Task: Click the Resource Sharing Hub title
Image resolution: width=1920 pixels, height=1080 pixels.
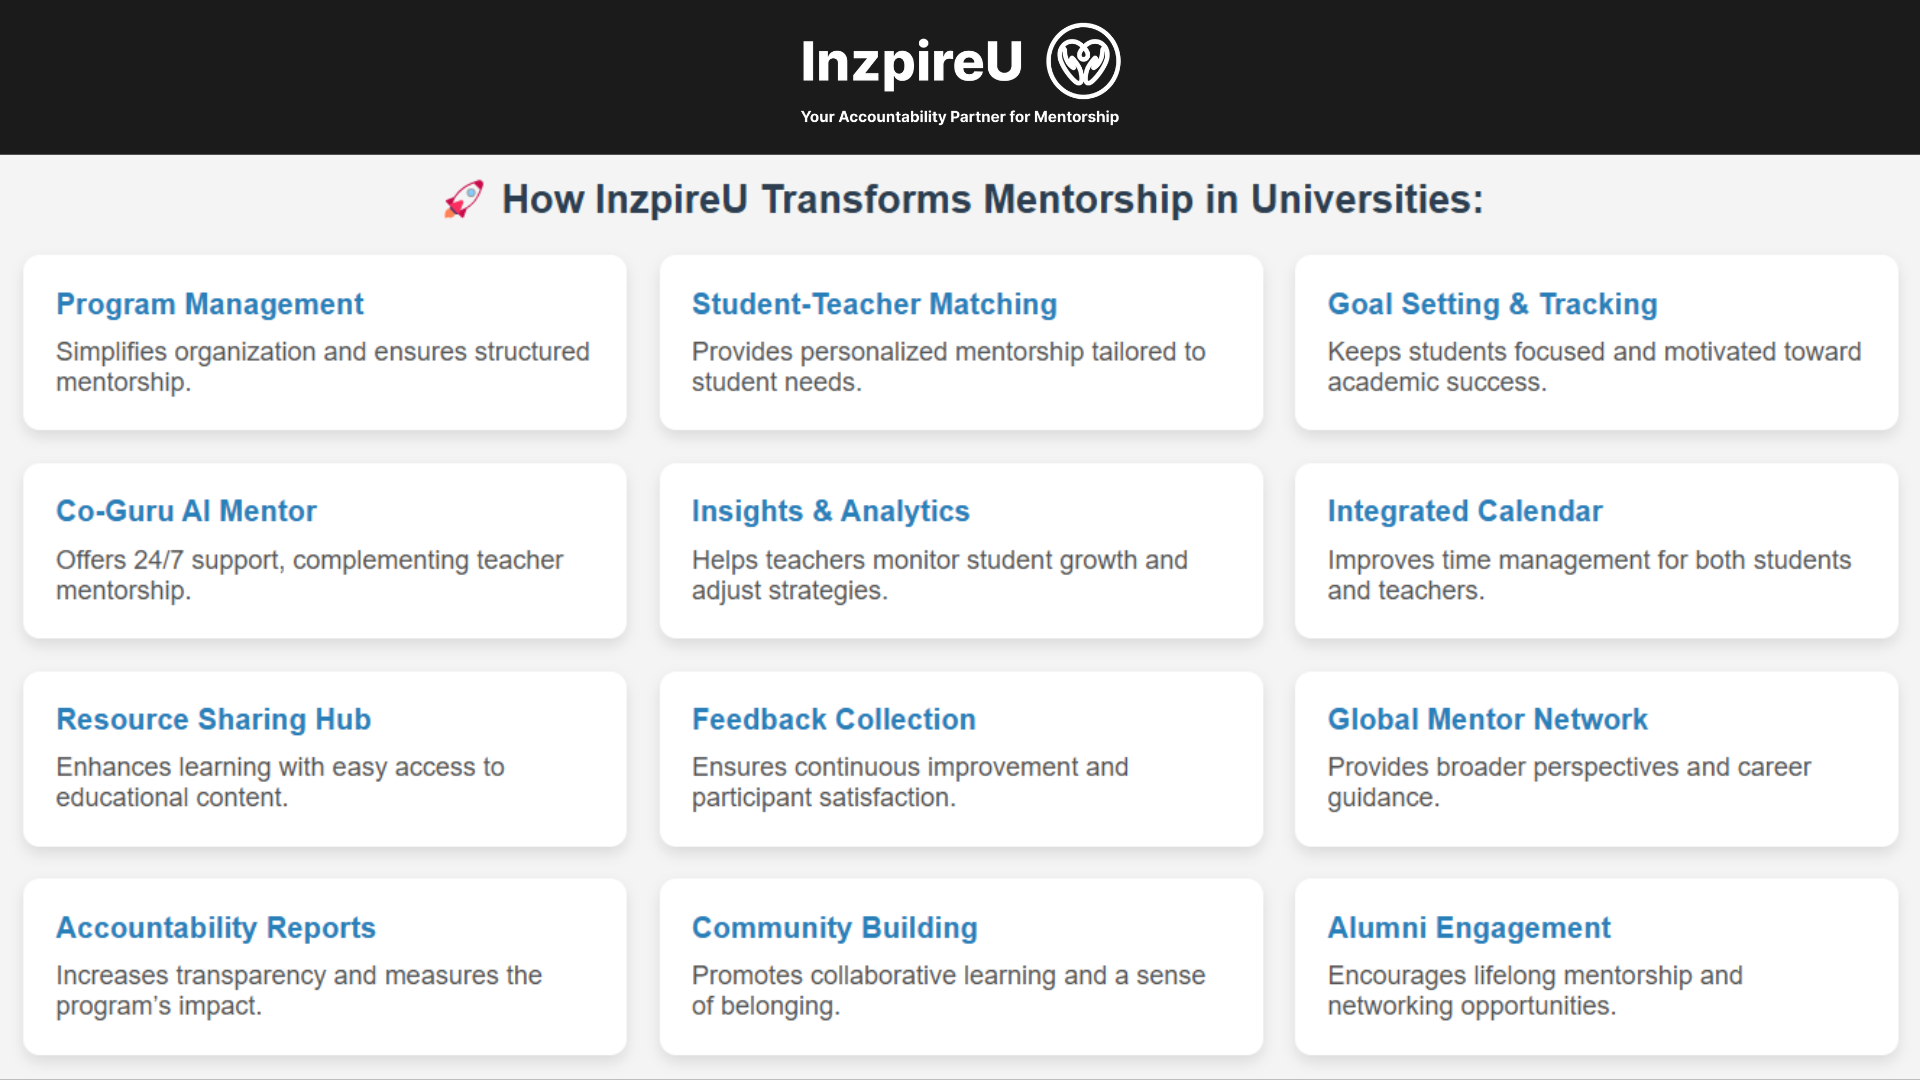Action: point(213,719)
